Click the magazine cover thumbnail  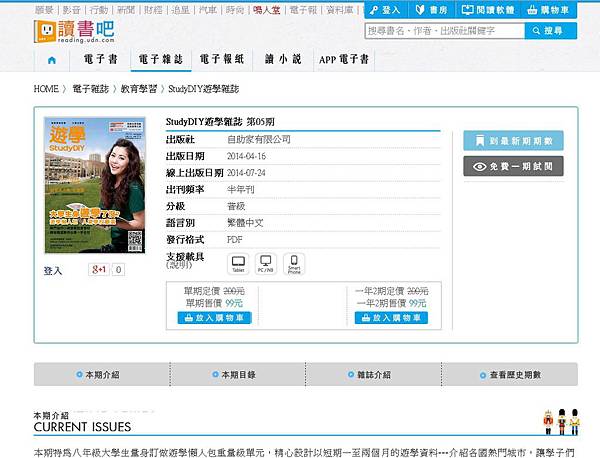(95, 185)
